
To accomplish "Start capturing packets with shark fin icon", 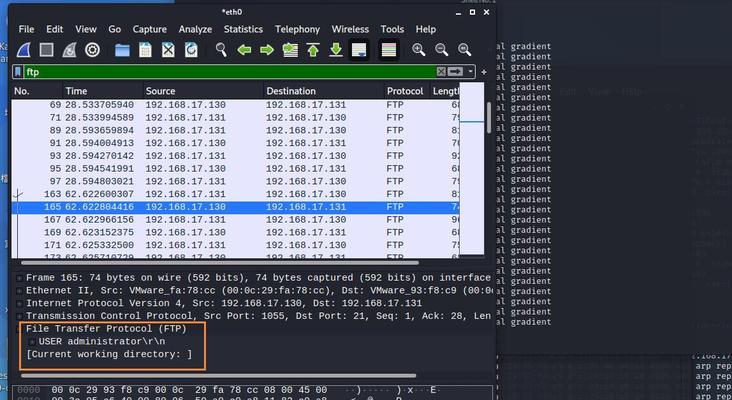I will coord(24,50).
